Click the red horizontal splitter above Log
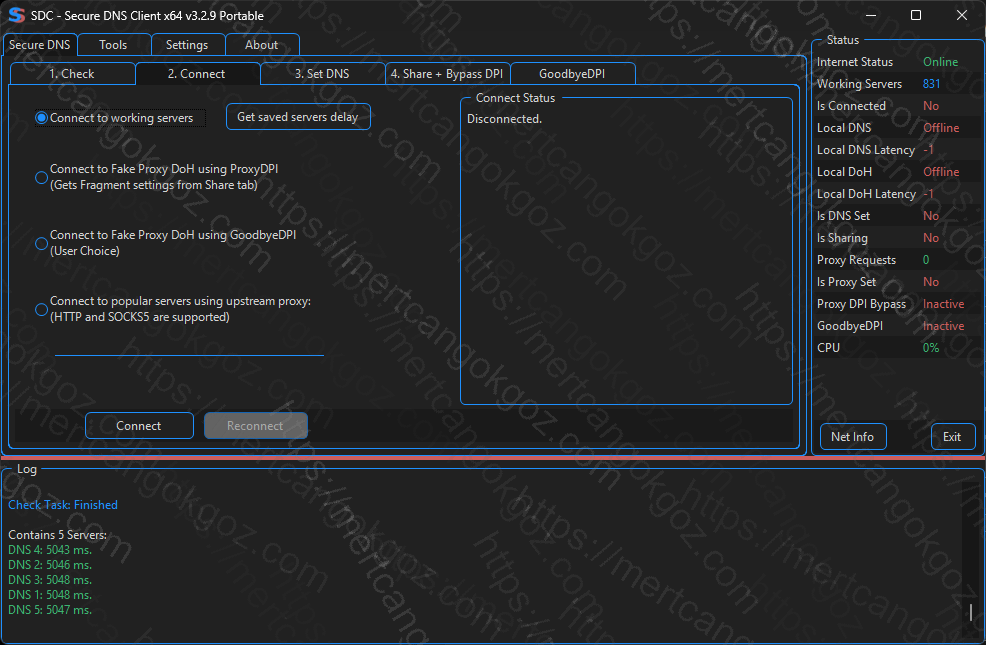986x645 pixels. 492,458
